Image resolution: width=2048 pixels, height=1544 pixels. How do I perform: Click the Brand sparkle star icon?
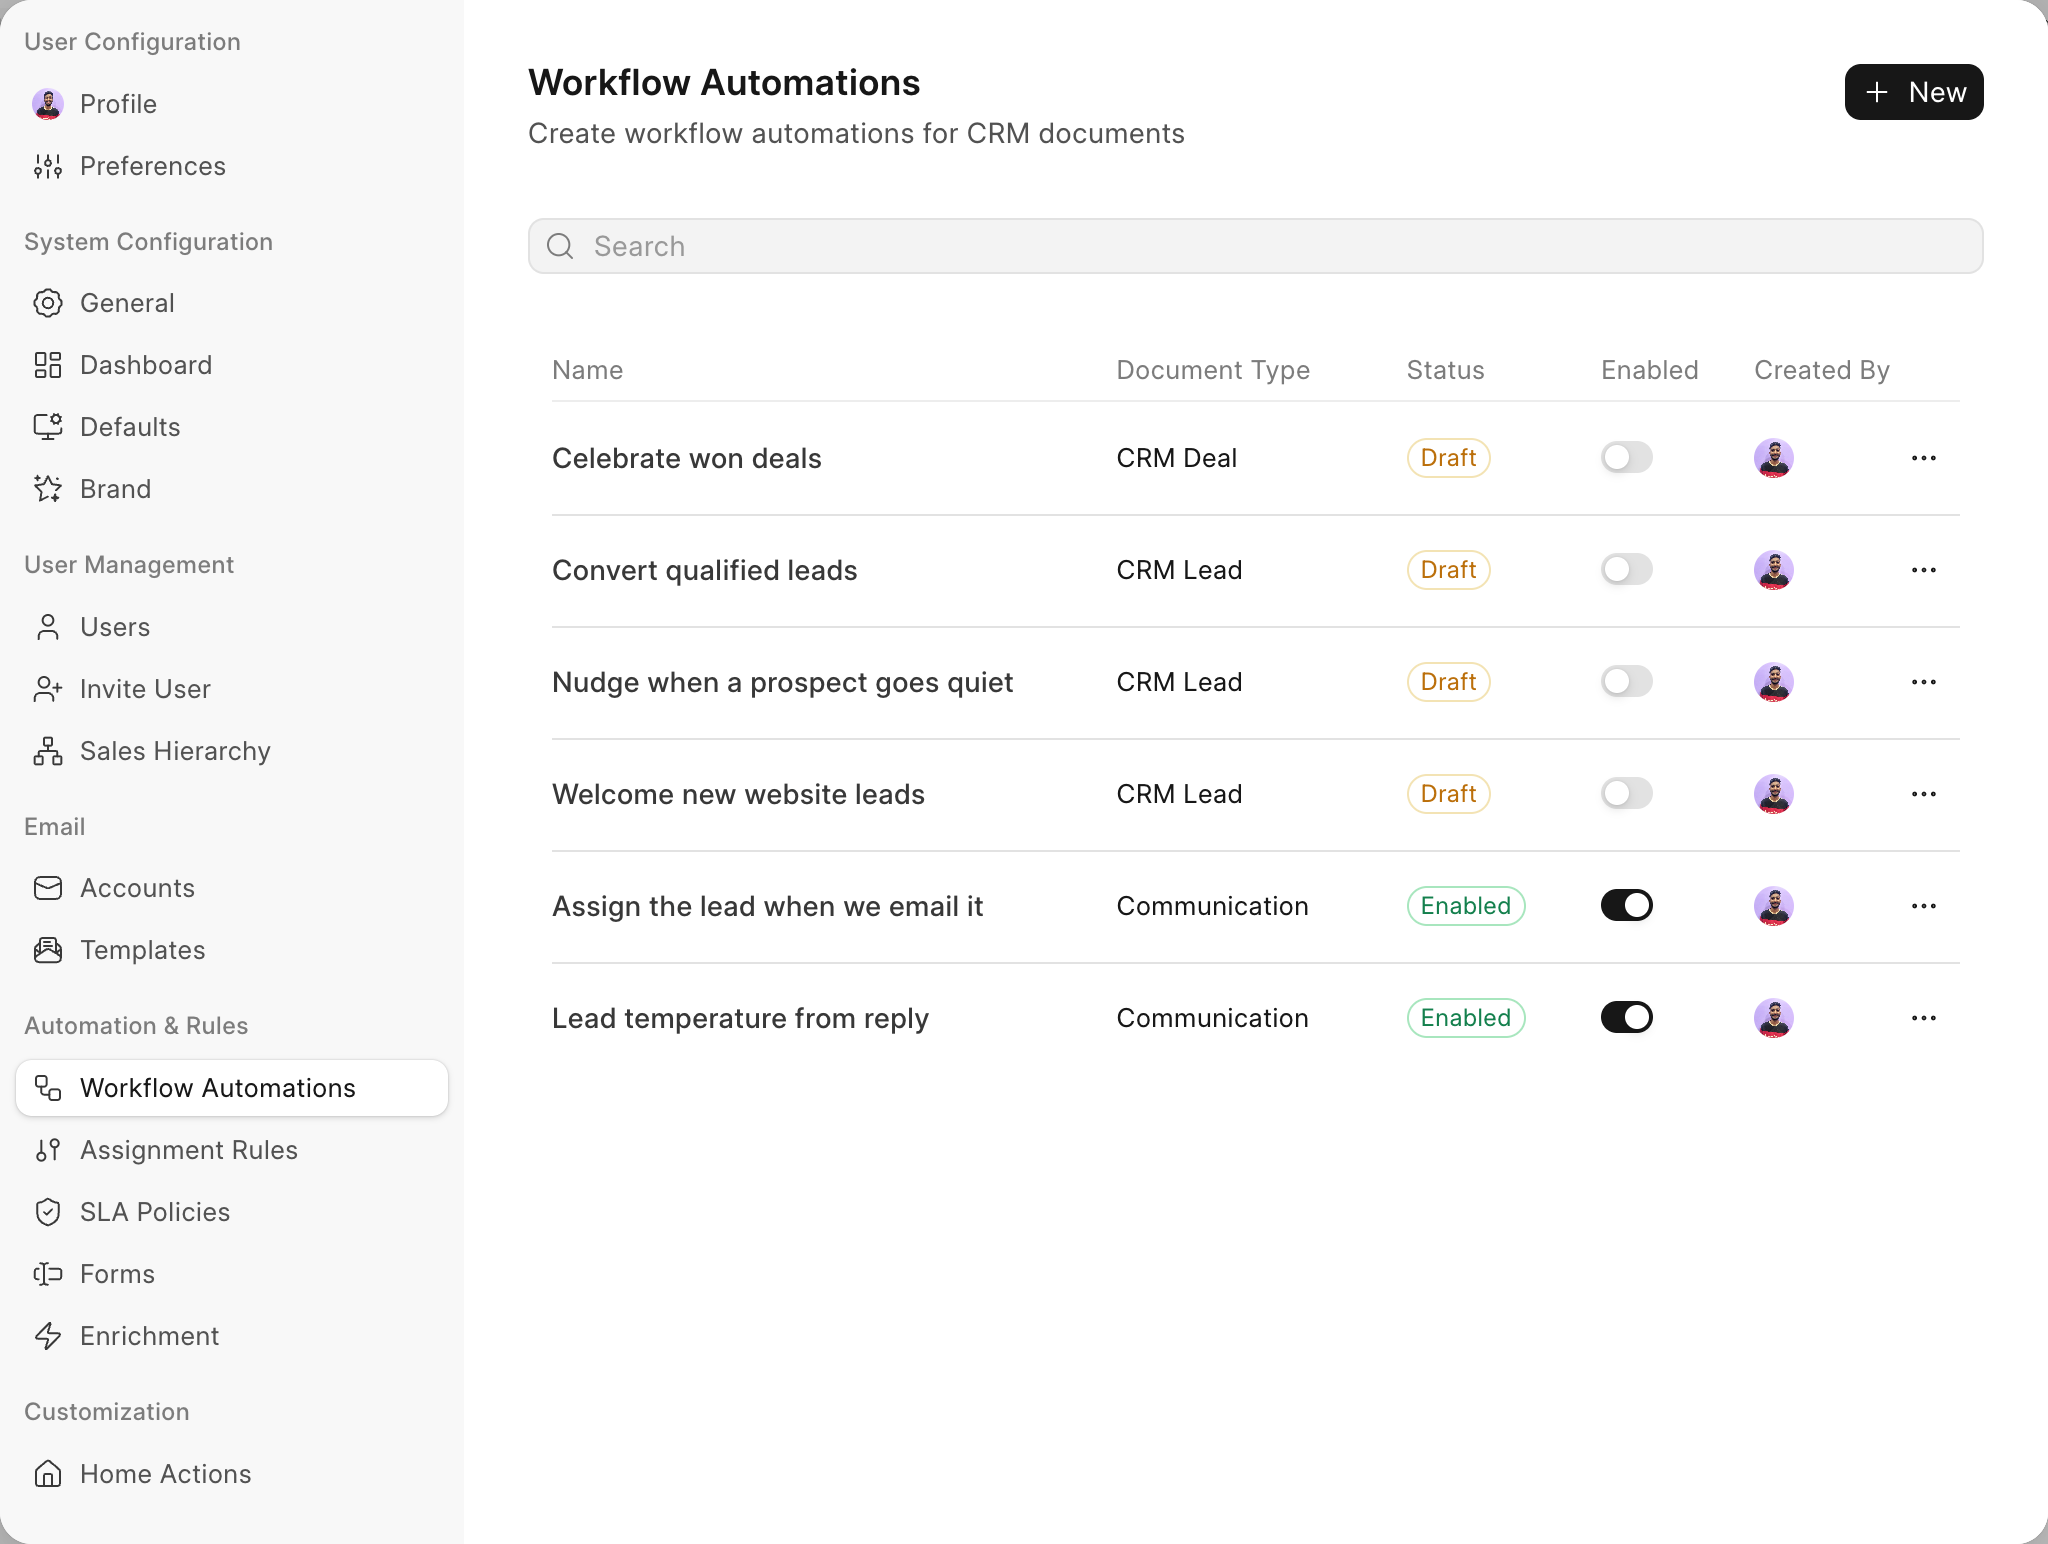tap(48, 489)
